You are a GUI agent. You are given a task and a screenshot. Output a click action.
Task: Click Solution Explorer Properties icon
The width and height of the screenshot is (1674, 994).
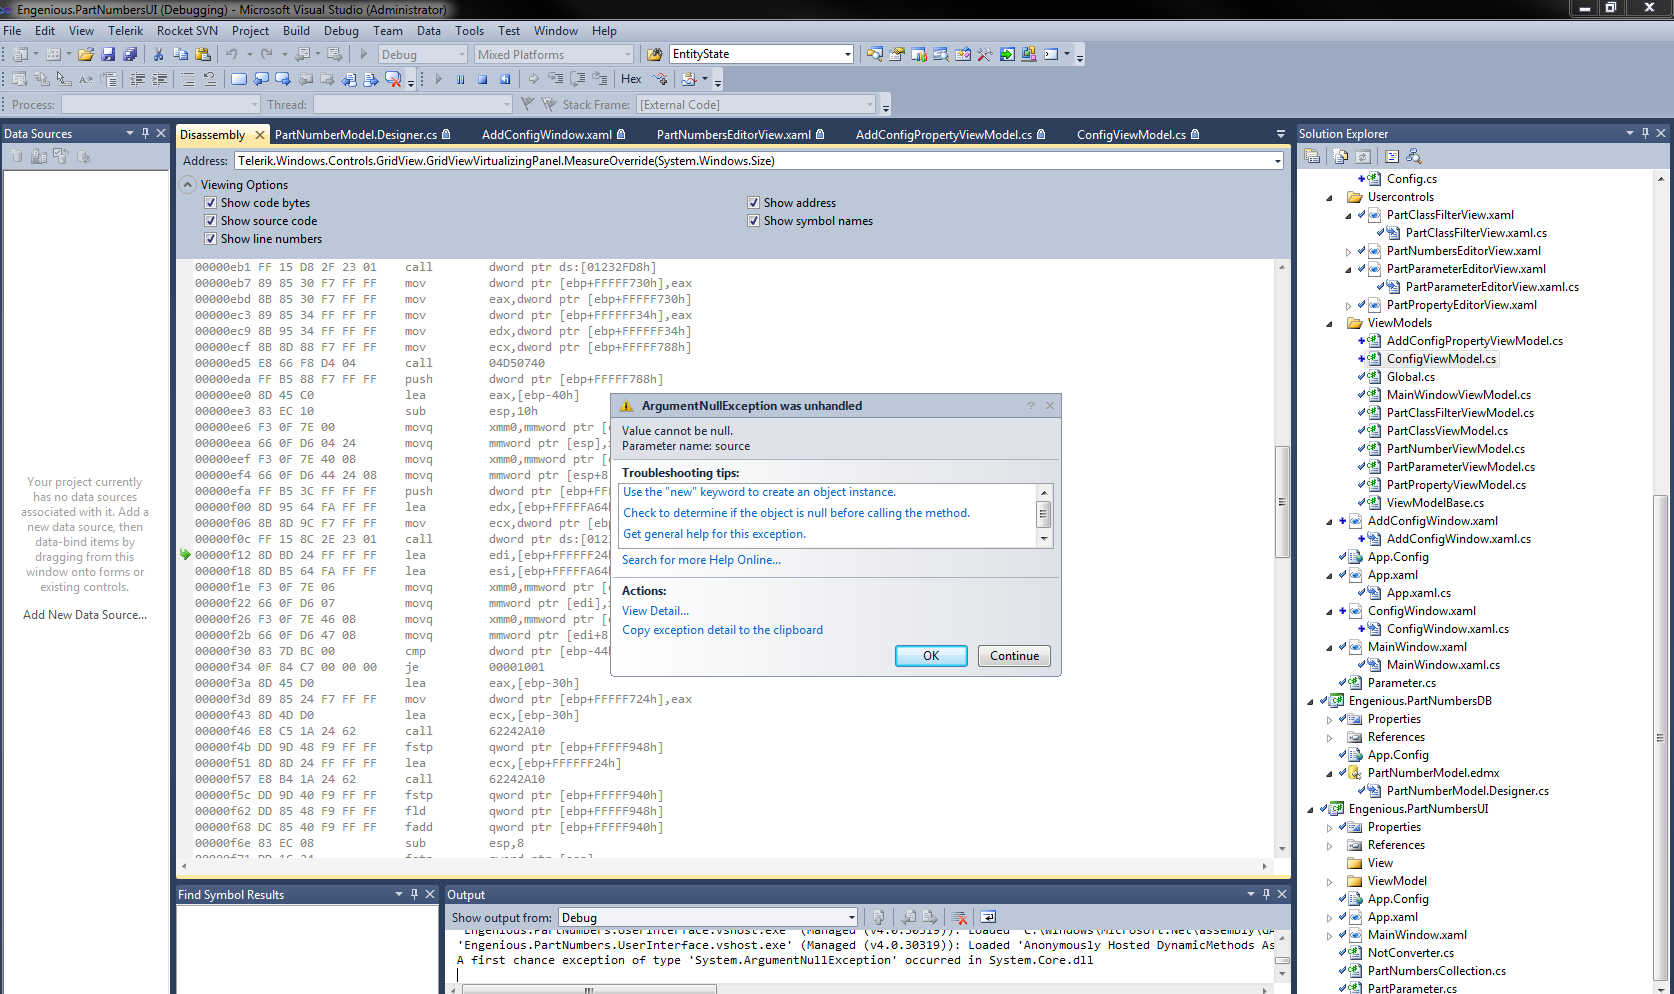[1312, 156]
